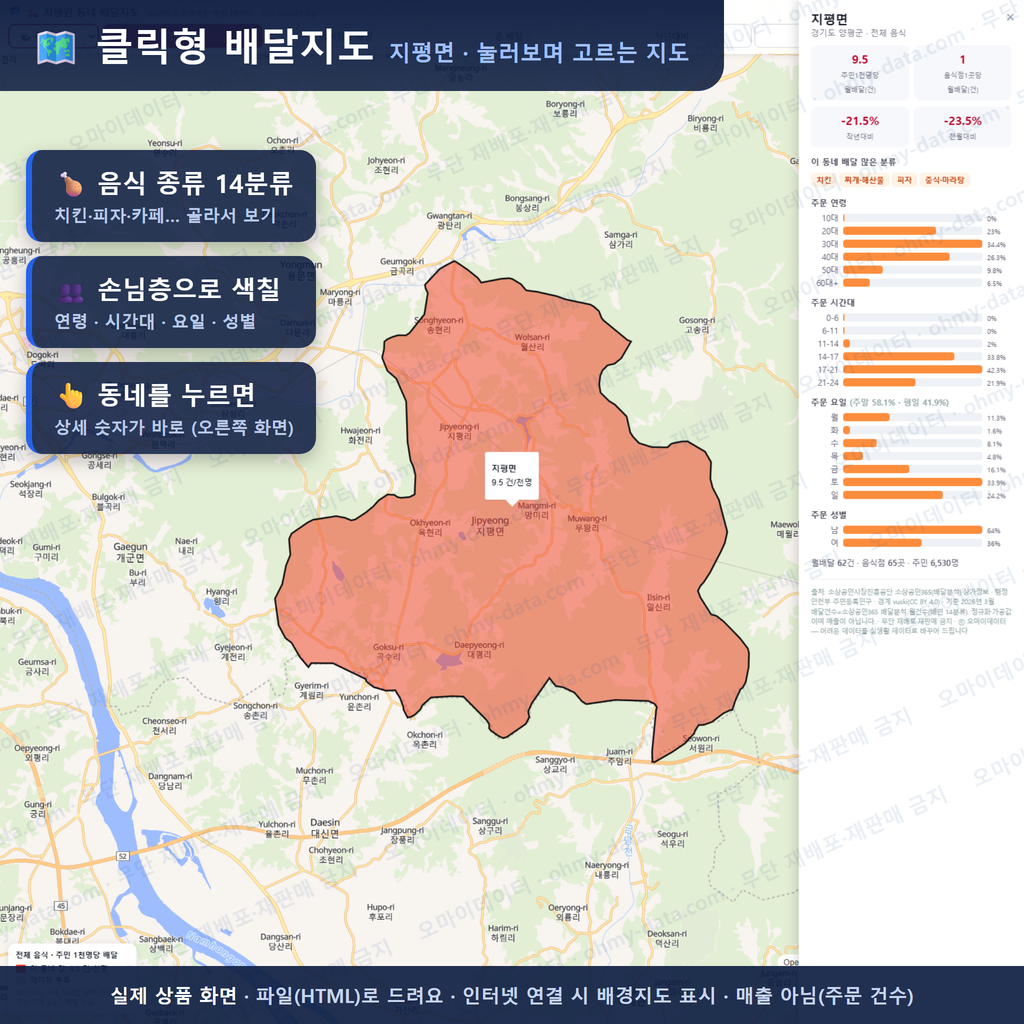Viewport: 1024px width, 1024px height.
Task: Click the 경기도 양평군 · 전체 음식 subtitle
Action: (858, 33)
